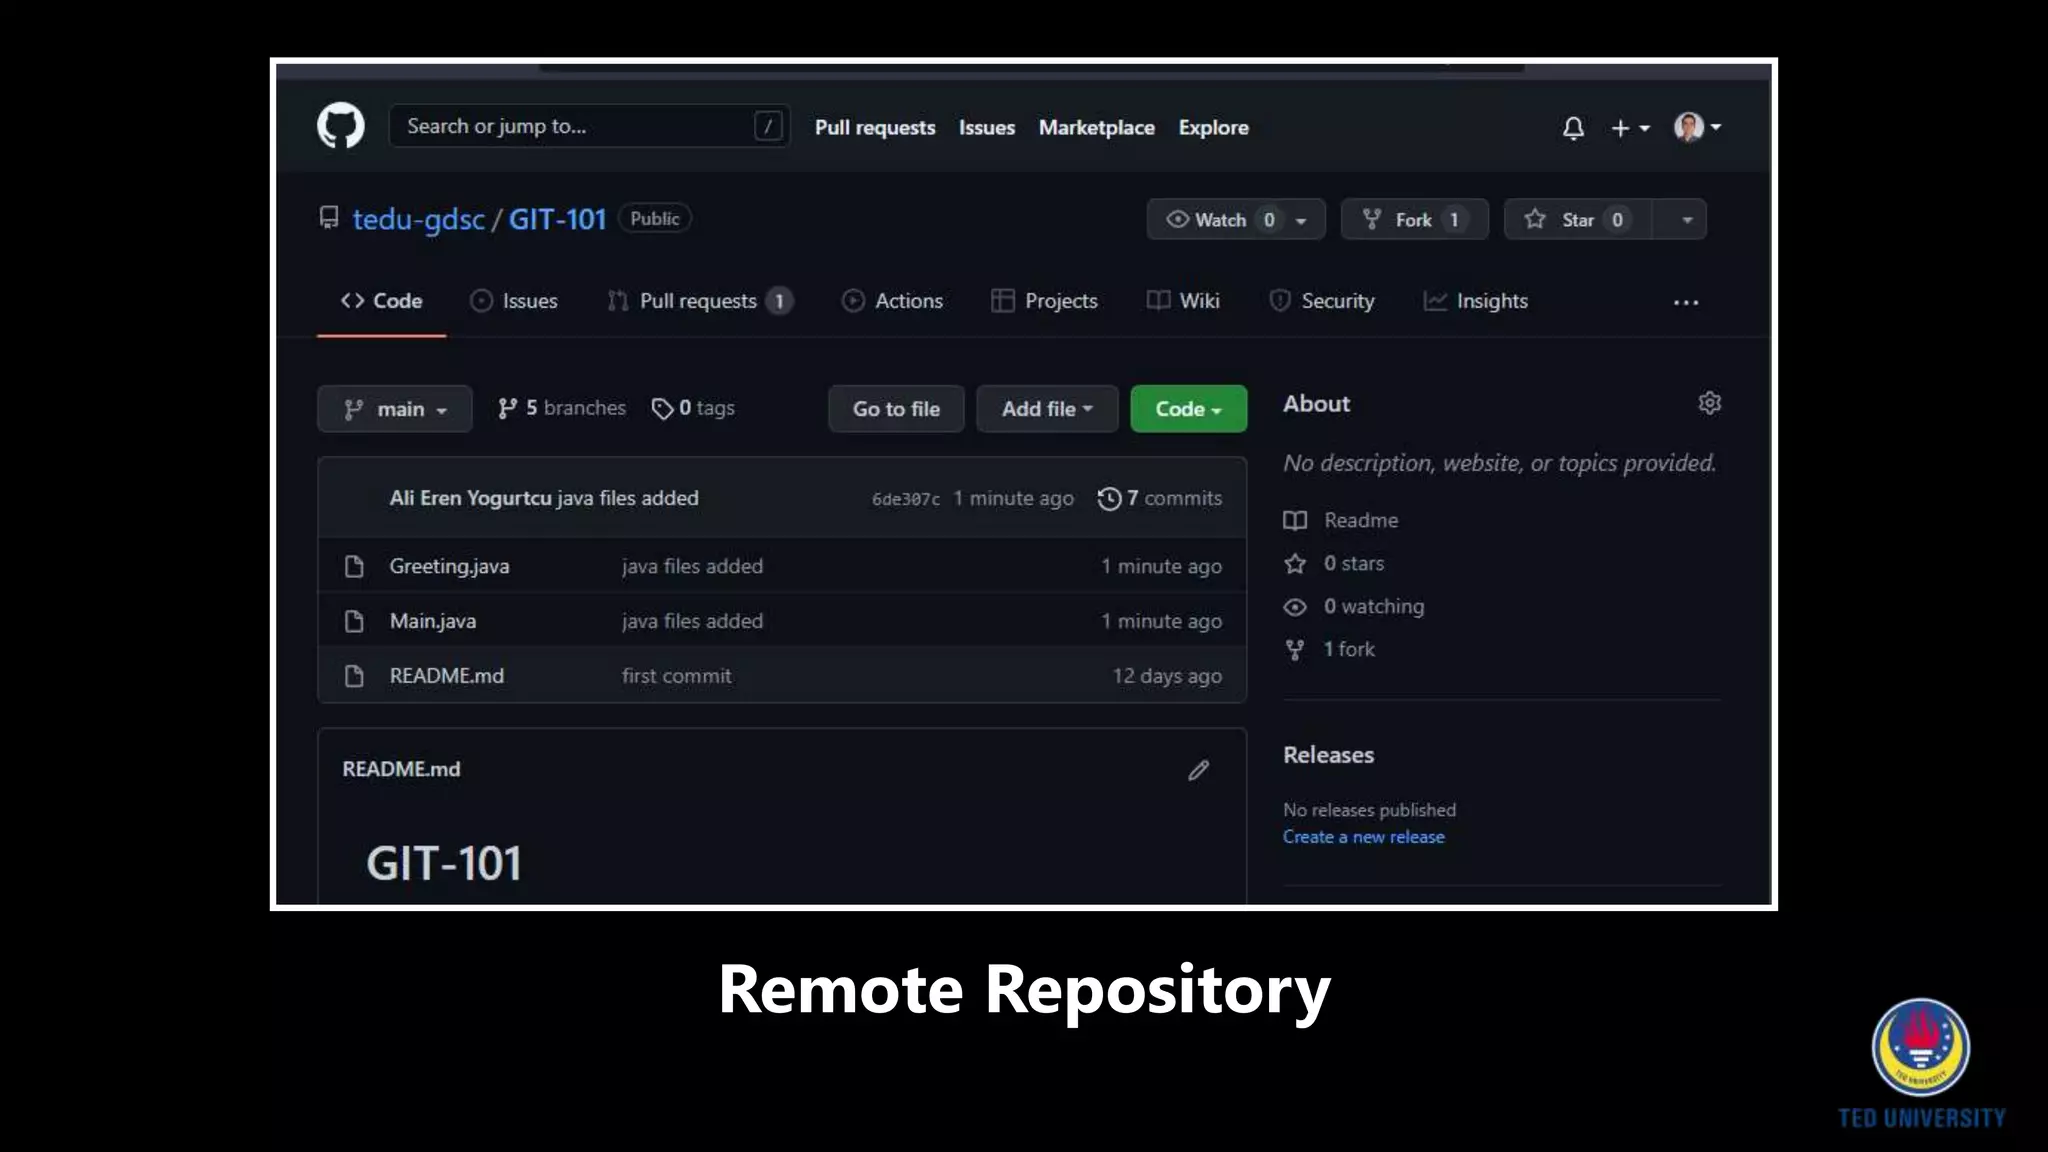Open the GitHub home logo
Viewport: 2048px width, 1152px height.
pyautogui.click(x=340, y=126)
